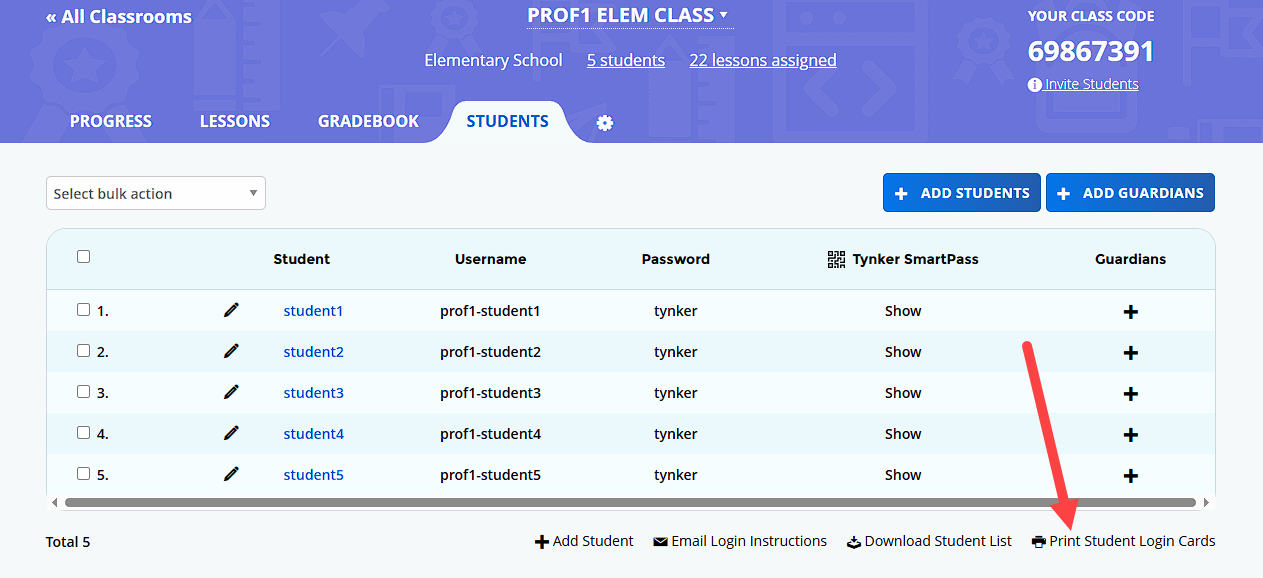The width and height of the screenshot is (1263, 578).
Task: Switch to the Gradebook tab
Action: tap(368, 121)
